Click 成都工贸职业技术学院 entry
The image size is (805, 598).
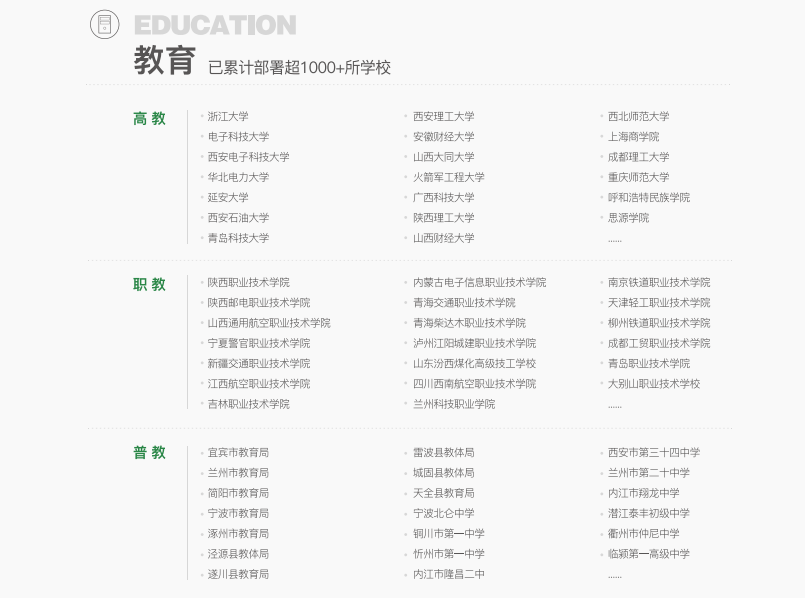[x=659, y=343]
